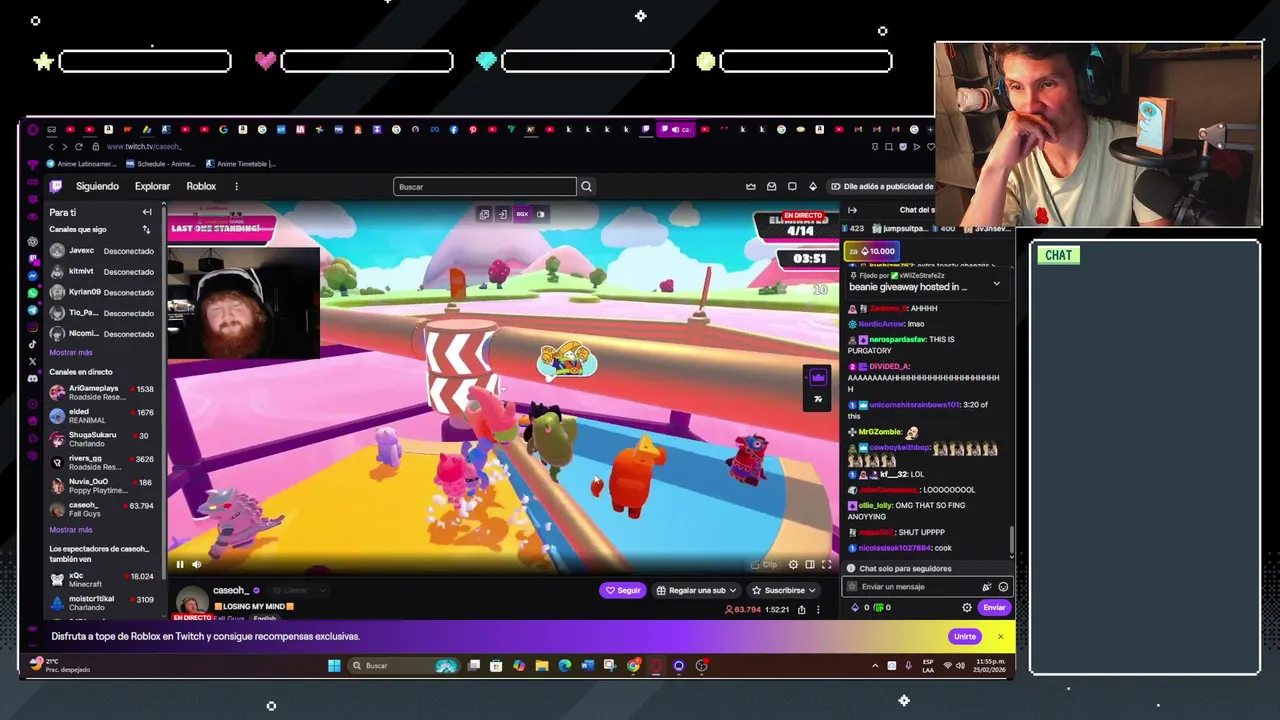Screen dimensions: 1280x720
Task: Click Mostrar más under followed channels
Action: coord(70,352)
